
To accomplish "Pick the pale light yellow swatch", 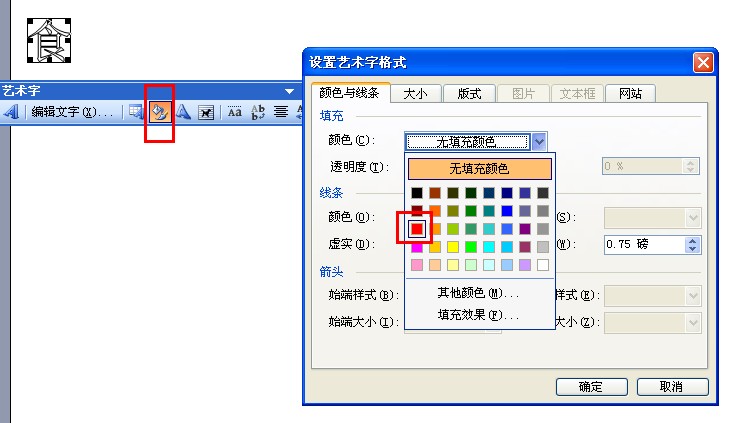I will 453,265.
